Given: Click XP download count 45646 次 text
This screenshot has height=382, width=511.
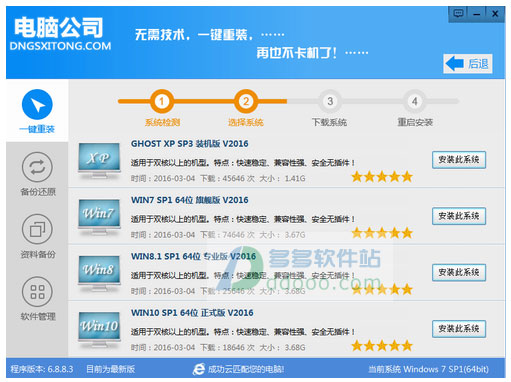Looking at the screenshot, I should coord(227,178).
